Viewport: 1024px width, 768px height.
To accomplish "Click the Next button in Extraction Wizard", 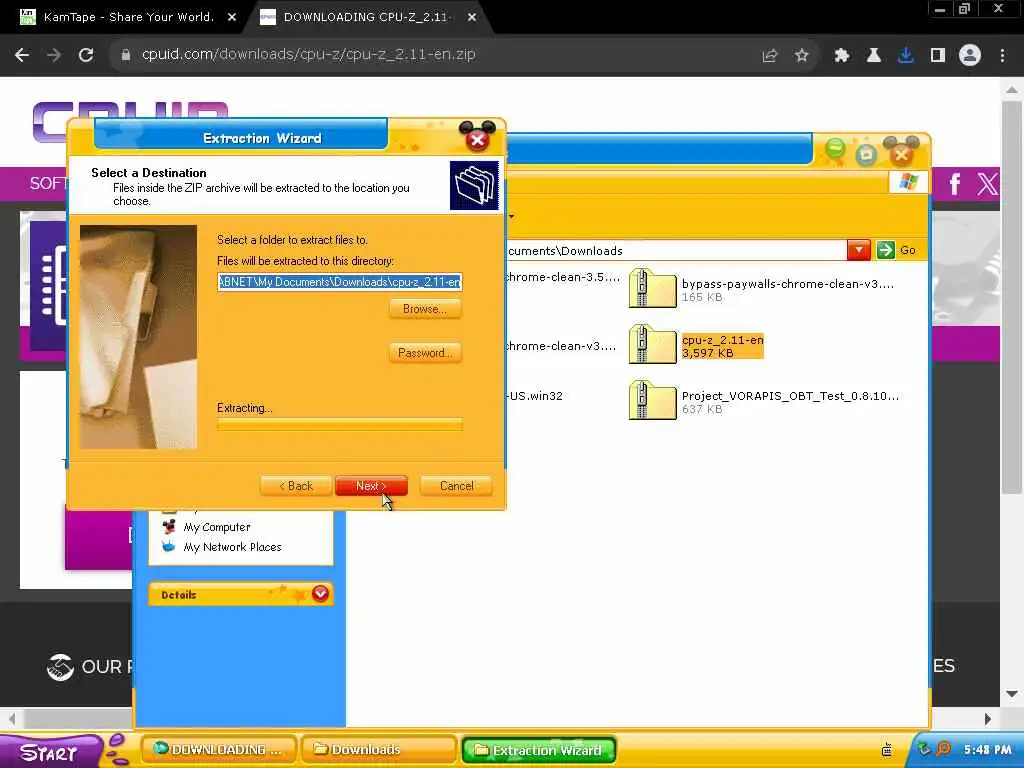I will [x=371, y=486].
